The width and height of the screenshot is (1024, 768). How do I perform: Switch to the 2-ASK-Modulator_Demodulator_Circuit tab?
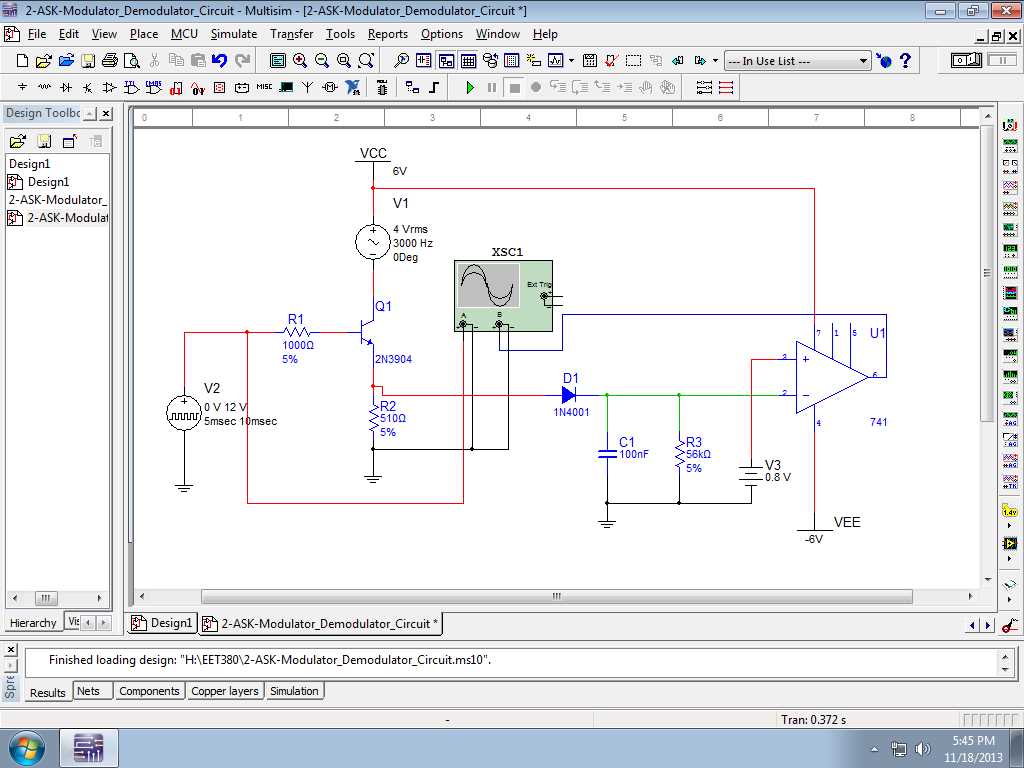pyautogui.click(x=321, y=624)
